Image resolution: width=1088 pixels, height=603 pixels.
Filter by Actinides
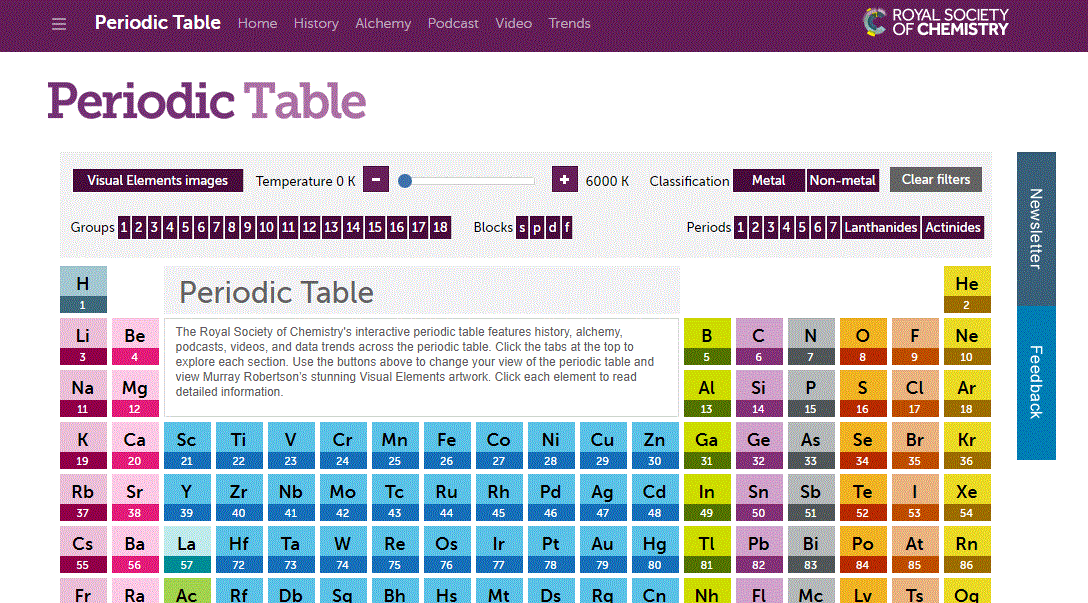click(x=953, y=228)
